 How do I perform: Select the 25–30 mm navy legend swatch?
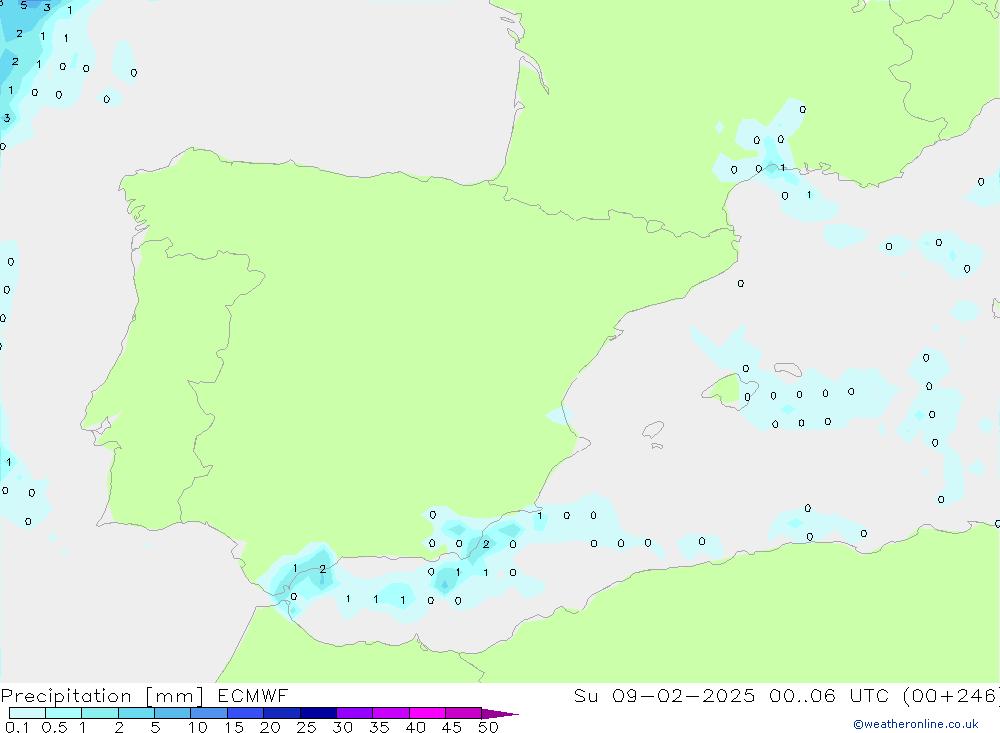pyautogui.click(x=318, y=713)
